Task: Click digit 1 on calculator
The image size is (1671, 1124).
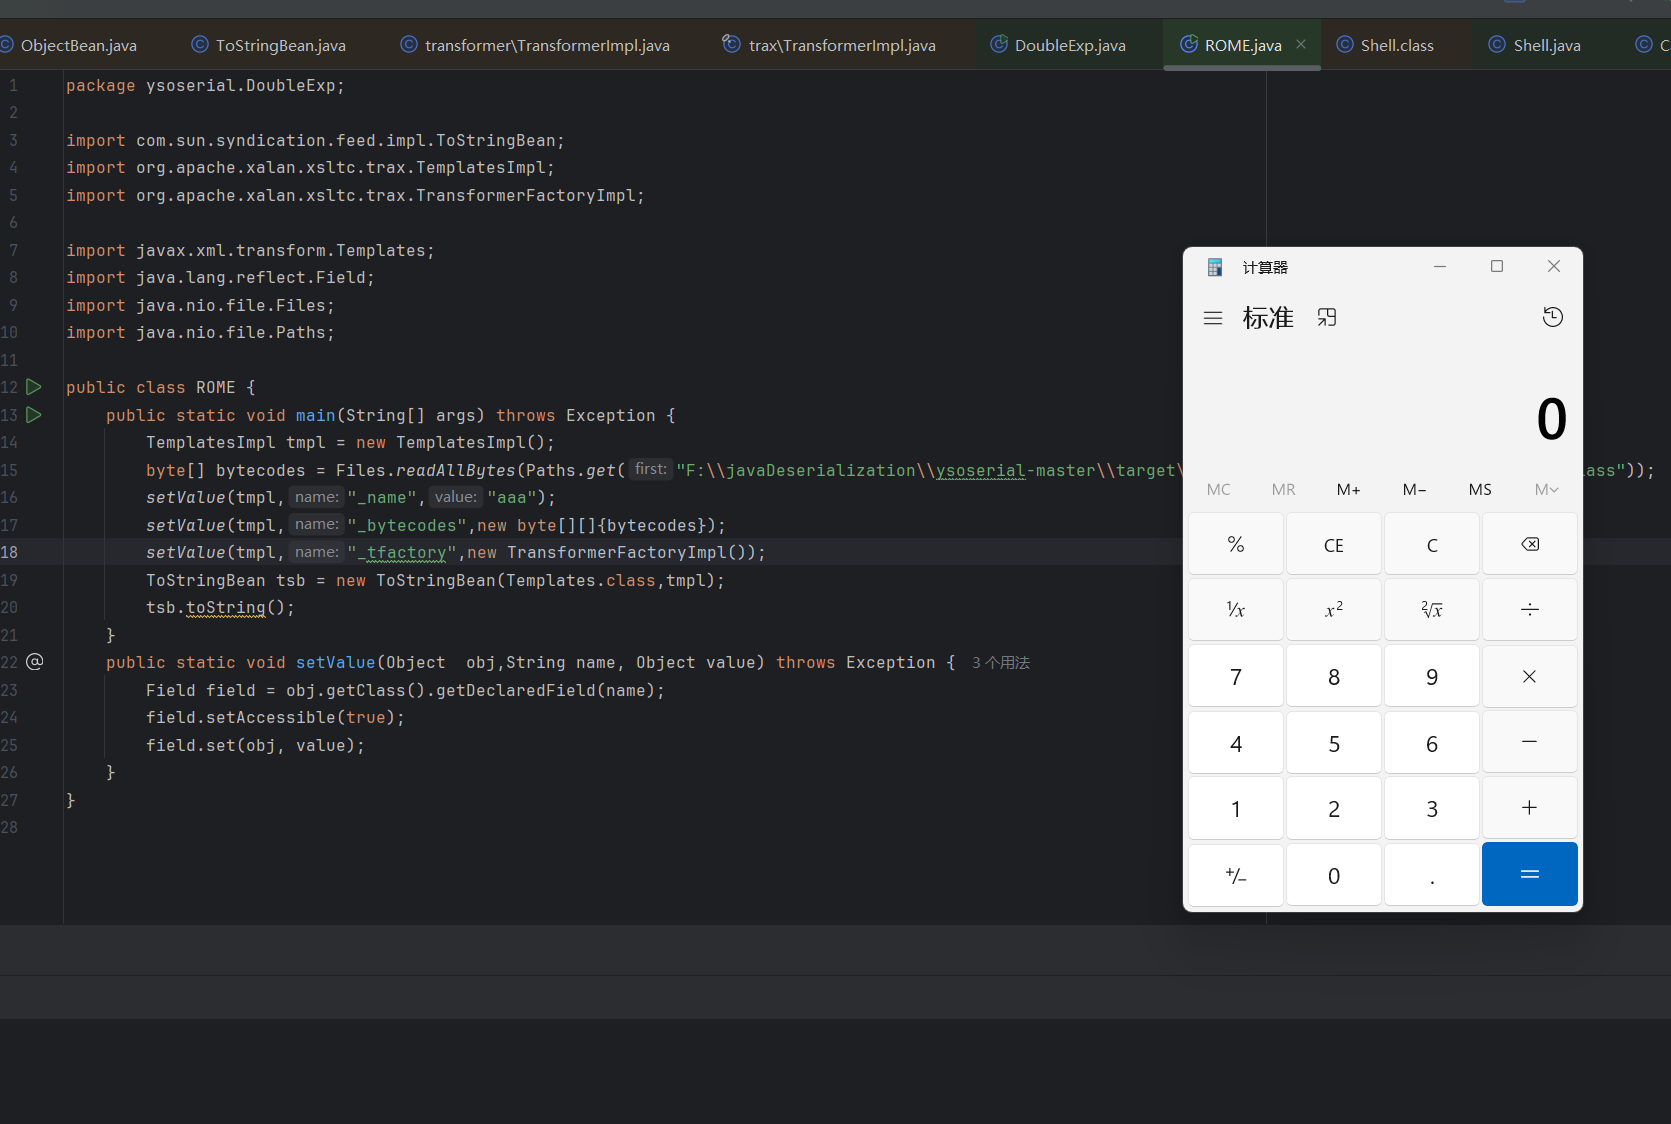Action: point(1236,808)
